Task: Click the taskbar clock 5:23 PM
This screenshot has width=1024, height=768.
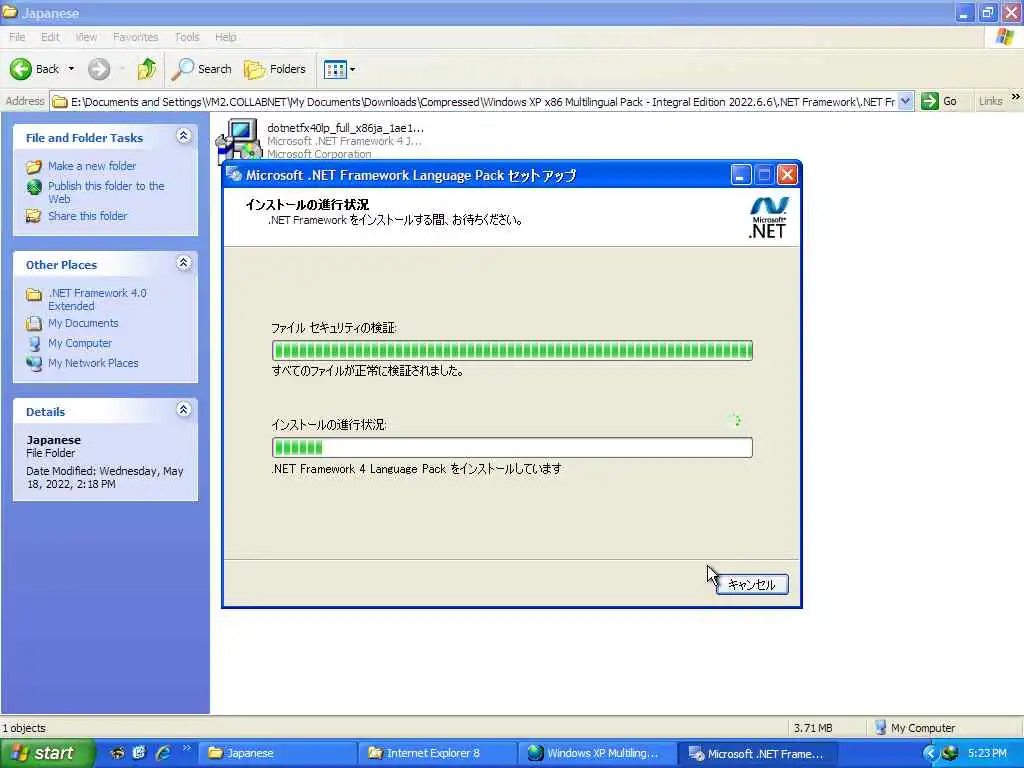Action: point(987,754)
